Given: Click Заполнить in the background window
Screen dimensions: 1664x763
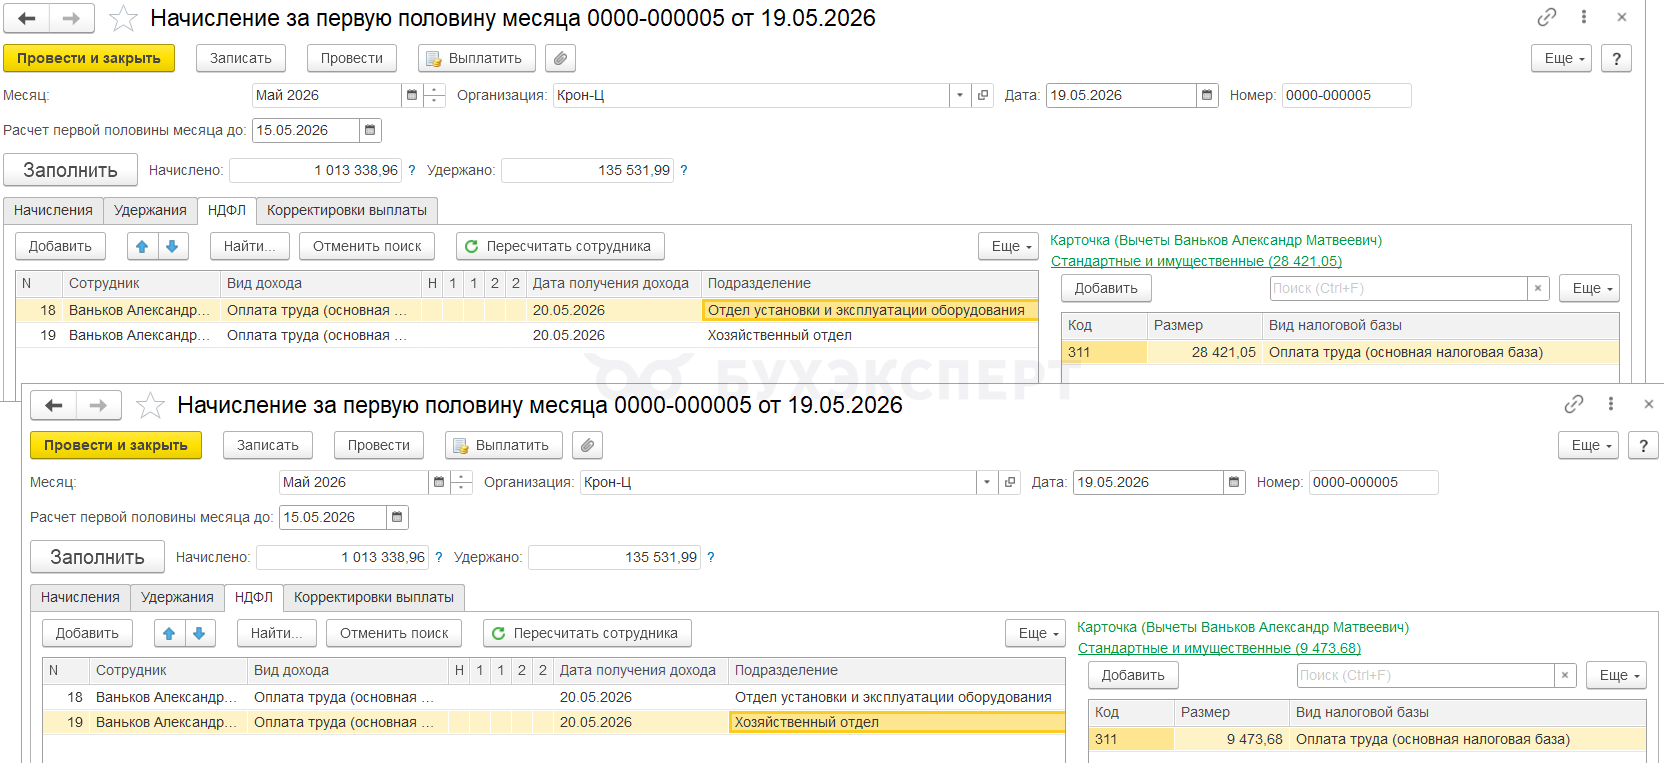Looking at the screenshot, I should (x=70, y=170).
